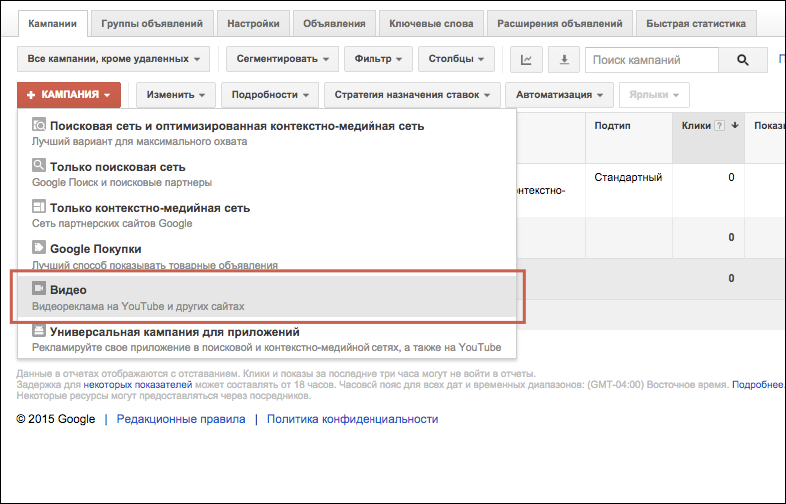Open the Объявления tab
The width and height of the screenshot is (786, 504).
pos(334,24)
